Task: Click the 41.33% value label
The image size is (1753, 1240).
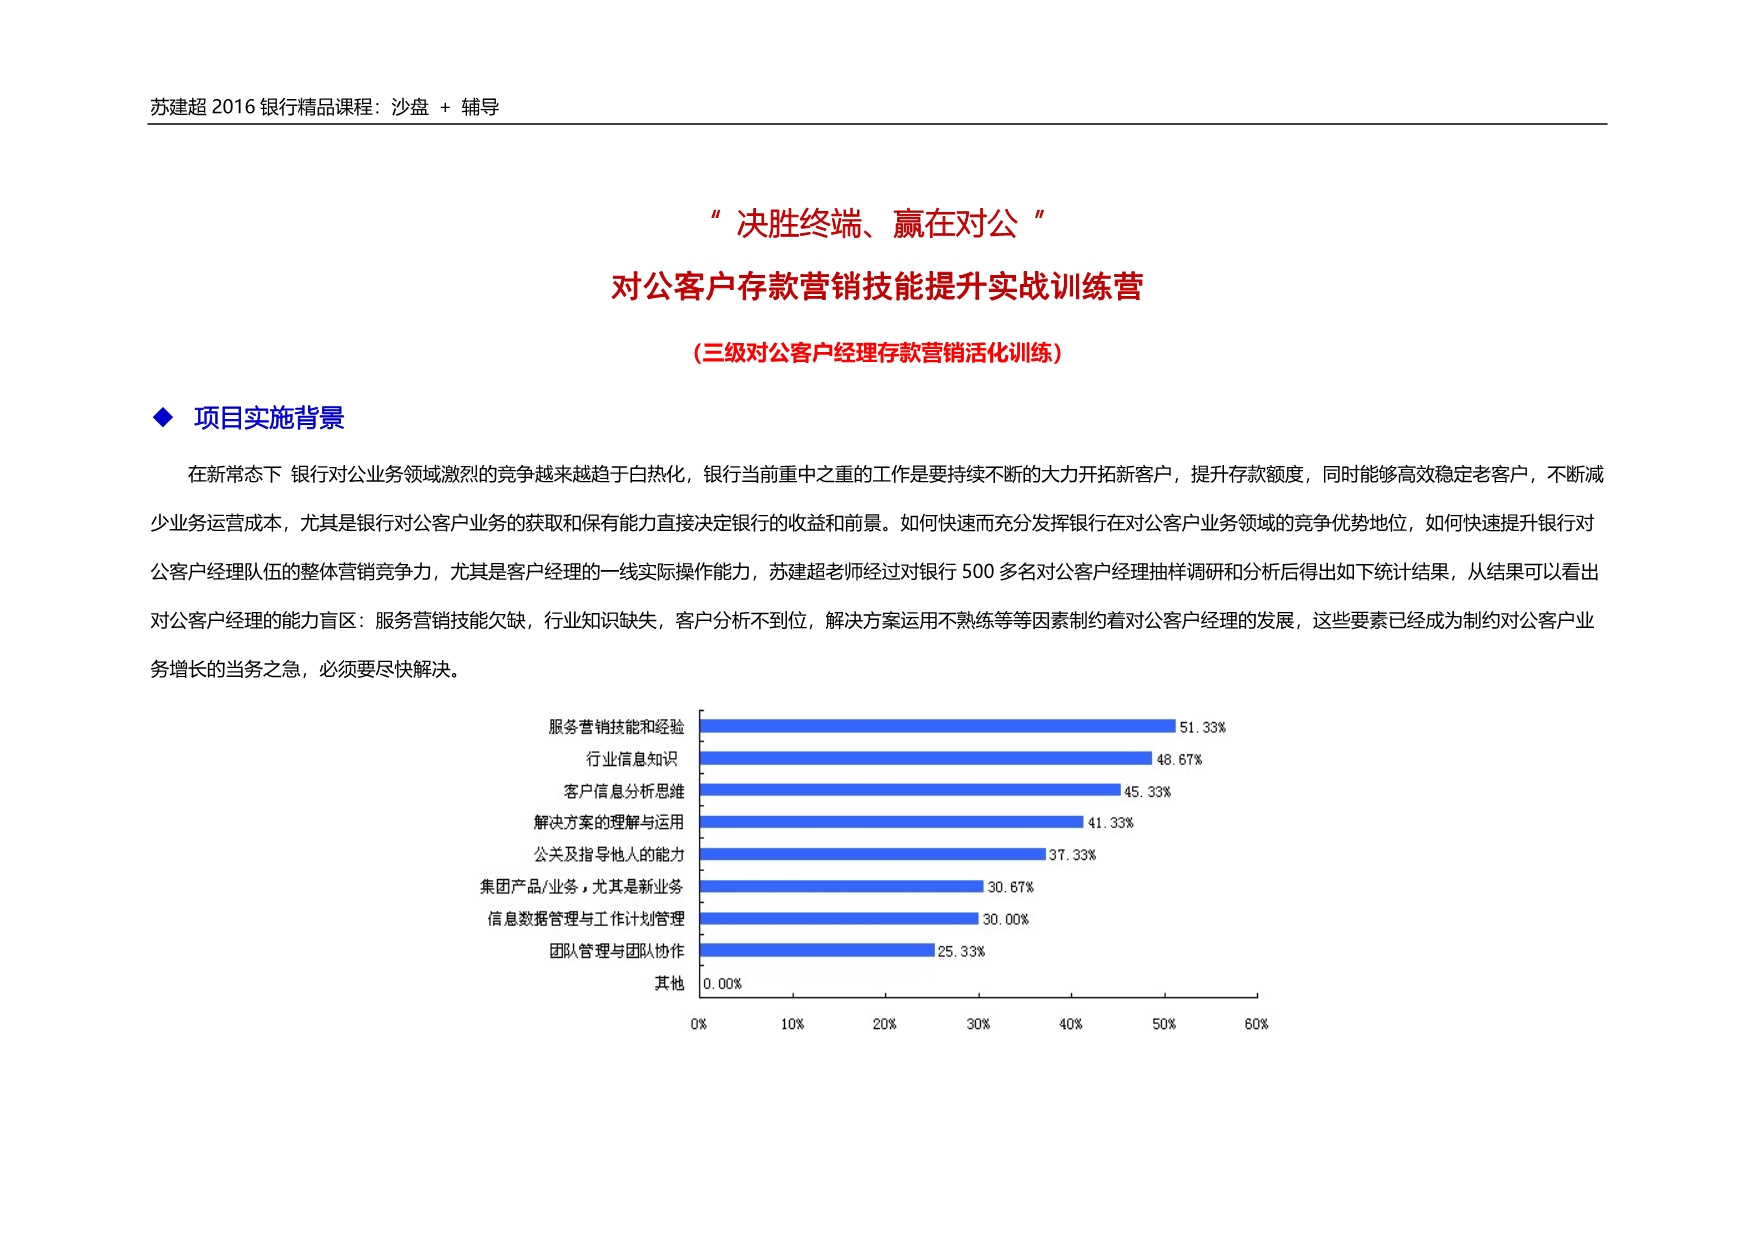Action: (1110, 823)
